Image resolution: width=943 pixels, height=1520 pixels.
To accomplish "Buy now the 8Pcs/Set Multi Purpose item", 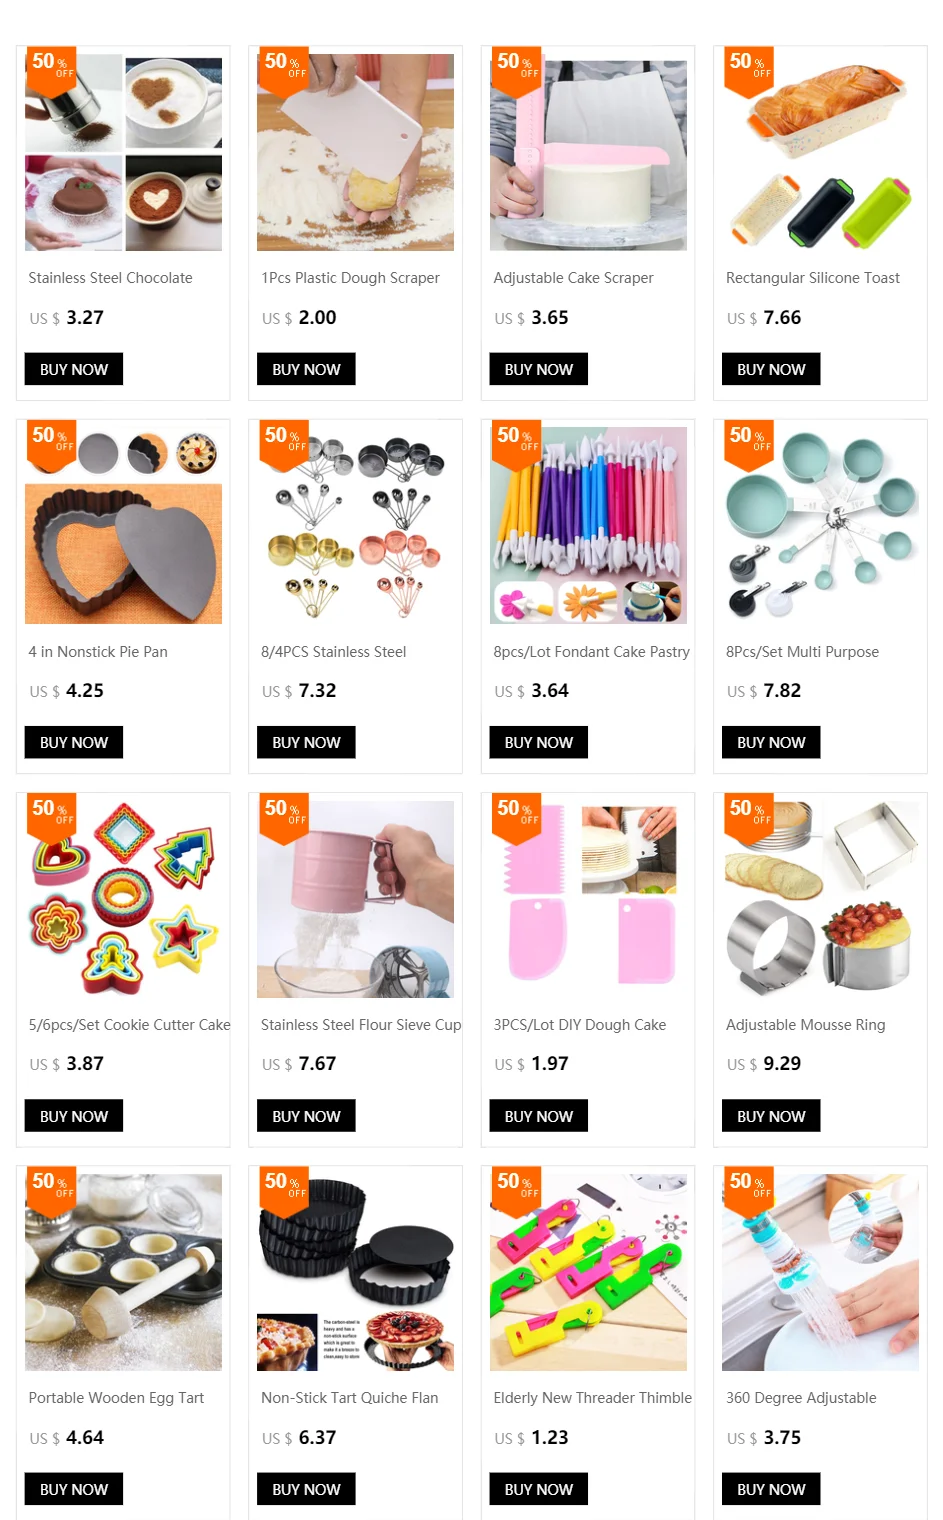I will (771, 742).
